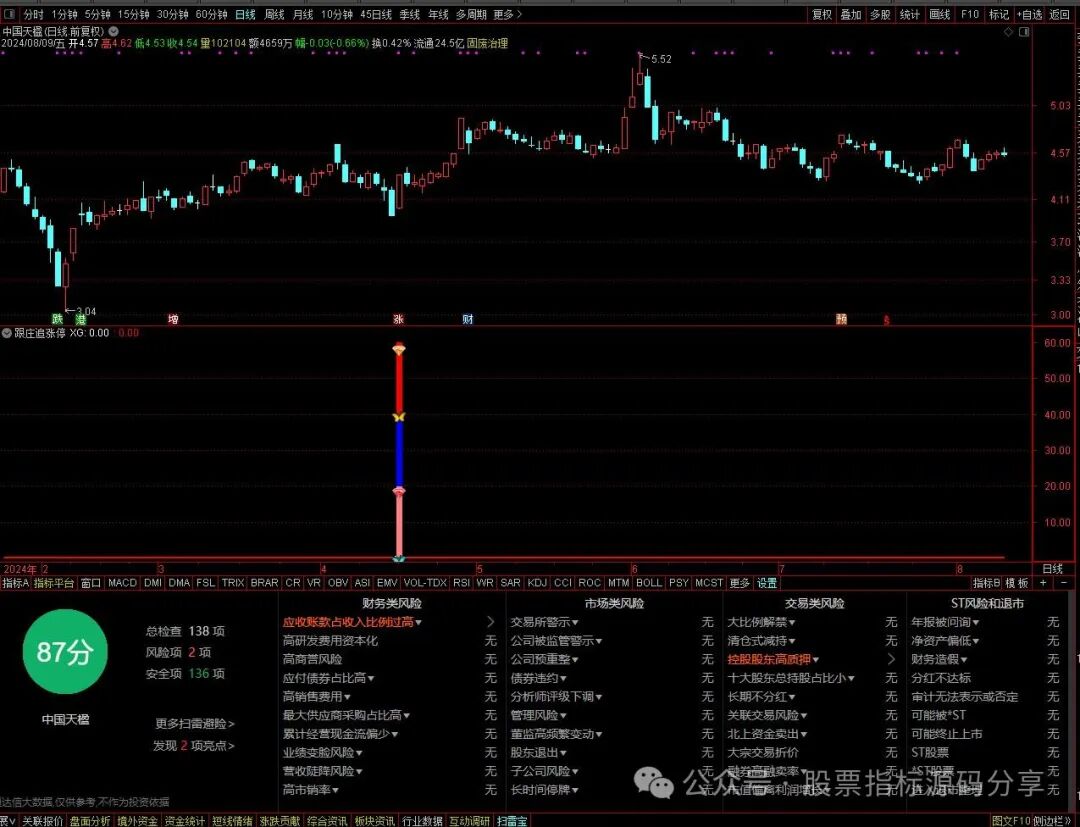This screenshot has height=827, width=1080.
Task: Click the window split icon at chart top-right
Action: (1024, 32)
